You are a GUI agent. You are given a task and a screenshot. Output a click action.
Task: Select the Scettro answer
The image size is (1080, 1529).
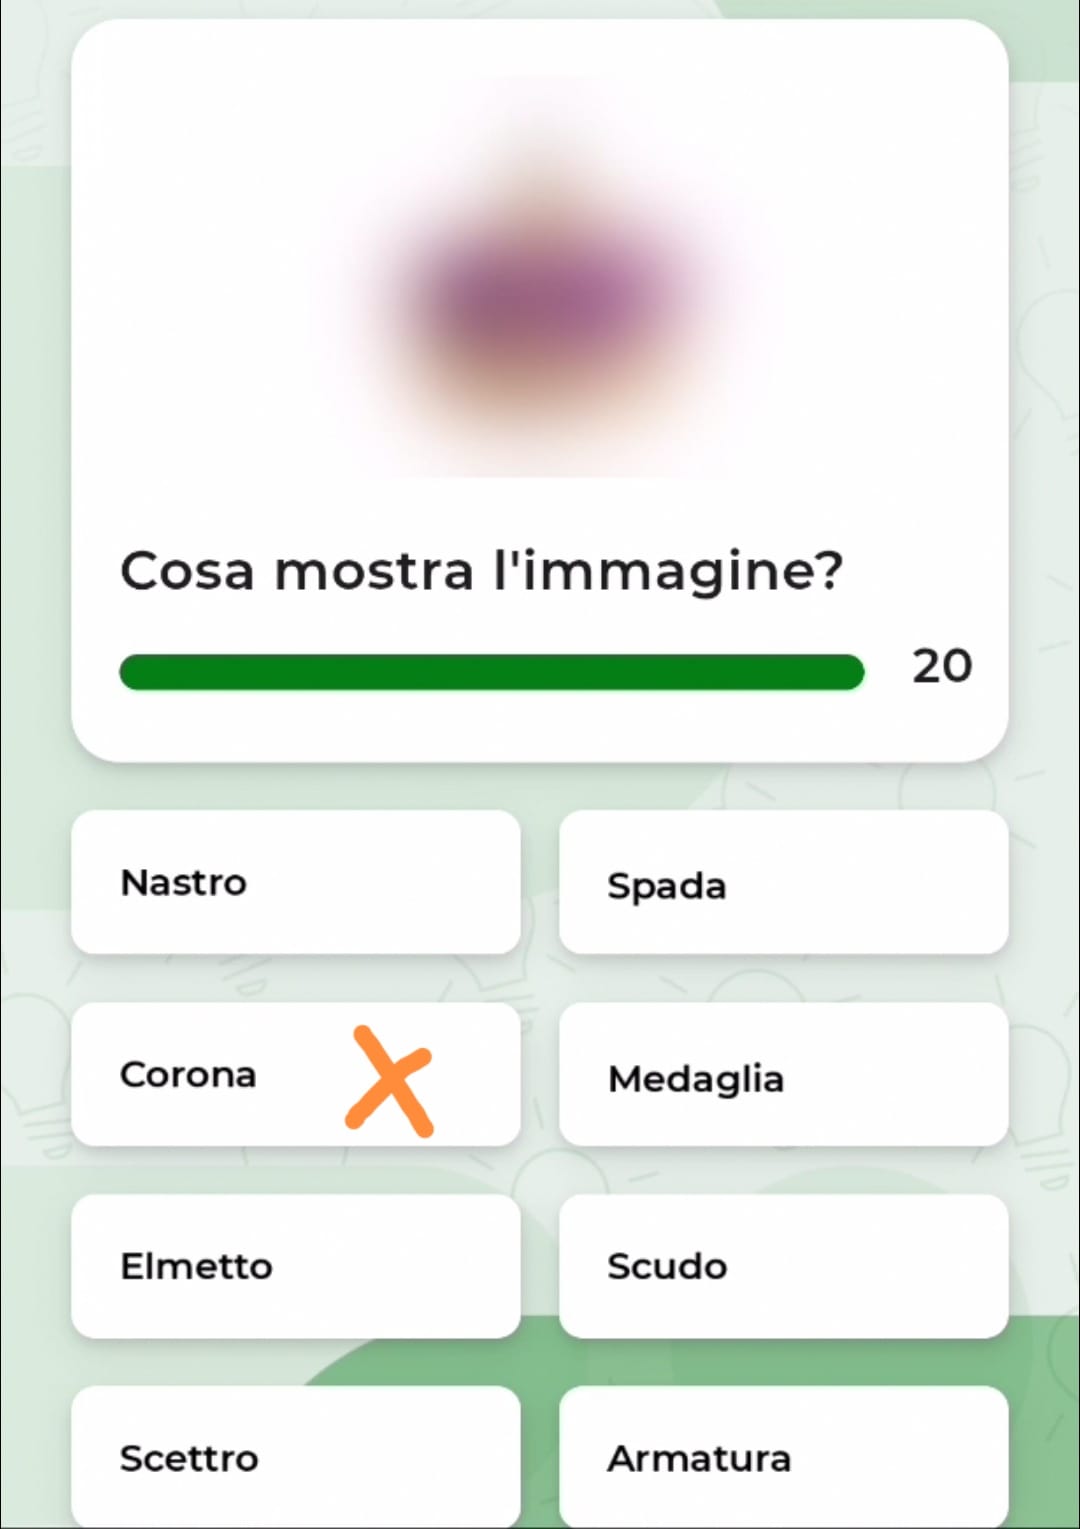point(295,1456)
